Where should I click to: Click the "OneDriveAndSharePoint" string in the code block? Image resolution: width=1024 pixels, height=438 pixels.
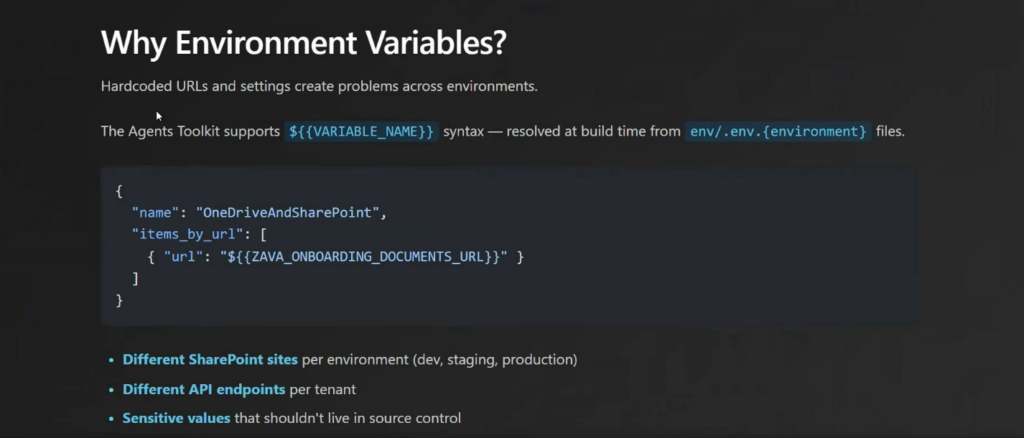click(290, 213)
